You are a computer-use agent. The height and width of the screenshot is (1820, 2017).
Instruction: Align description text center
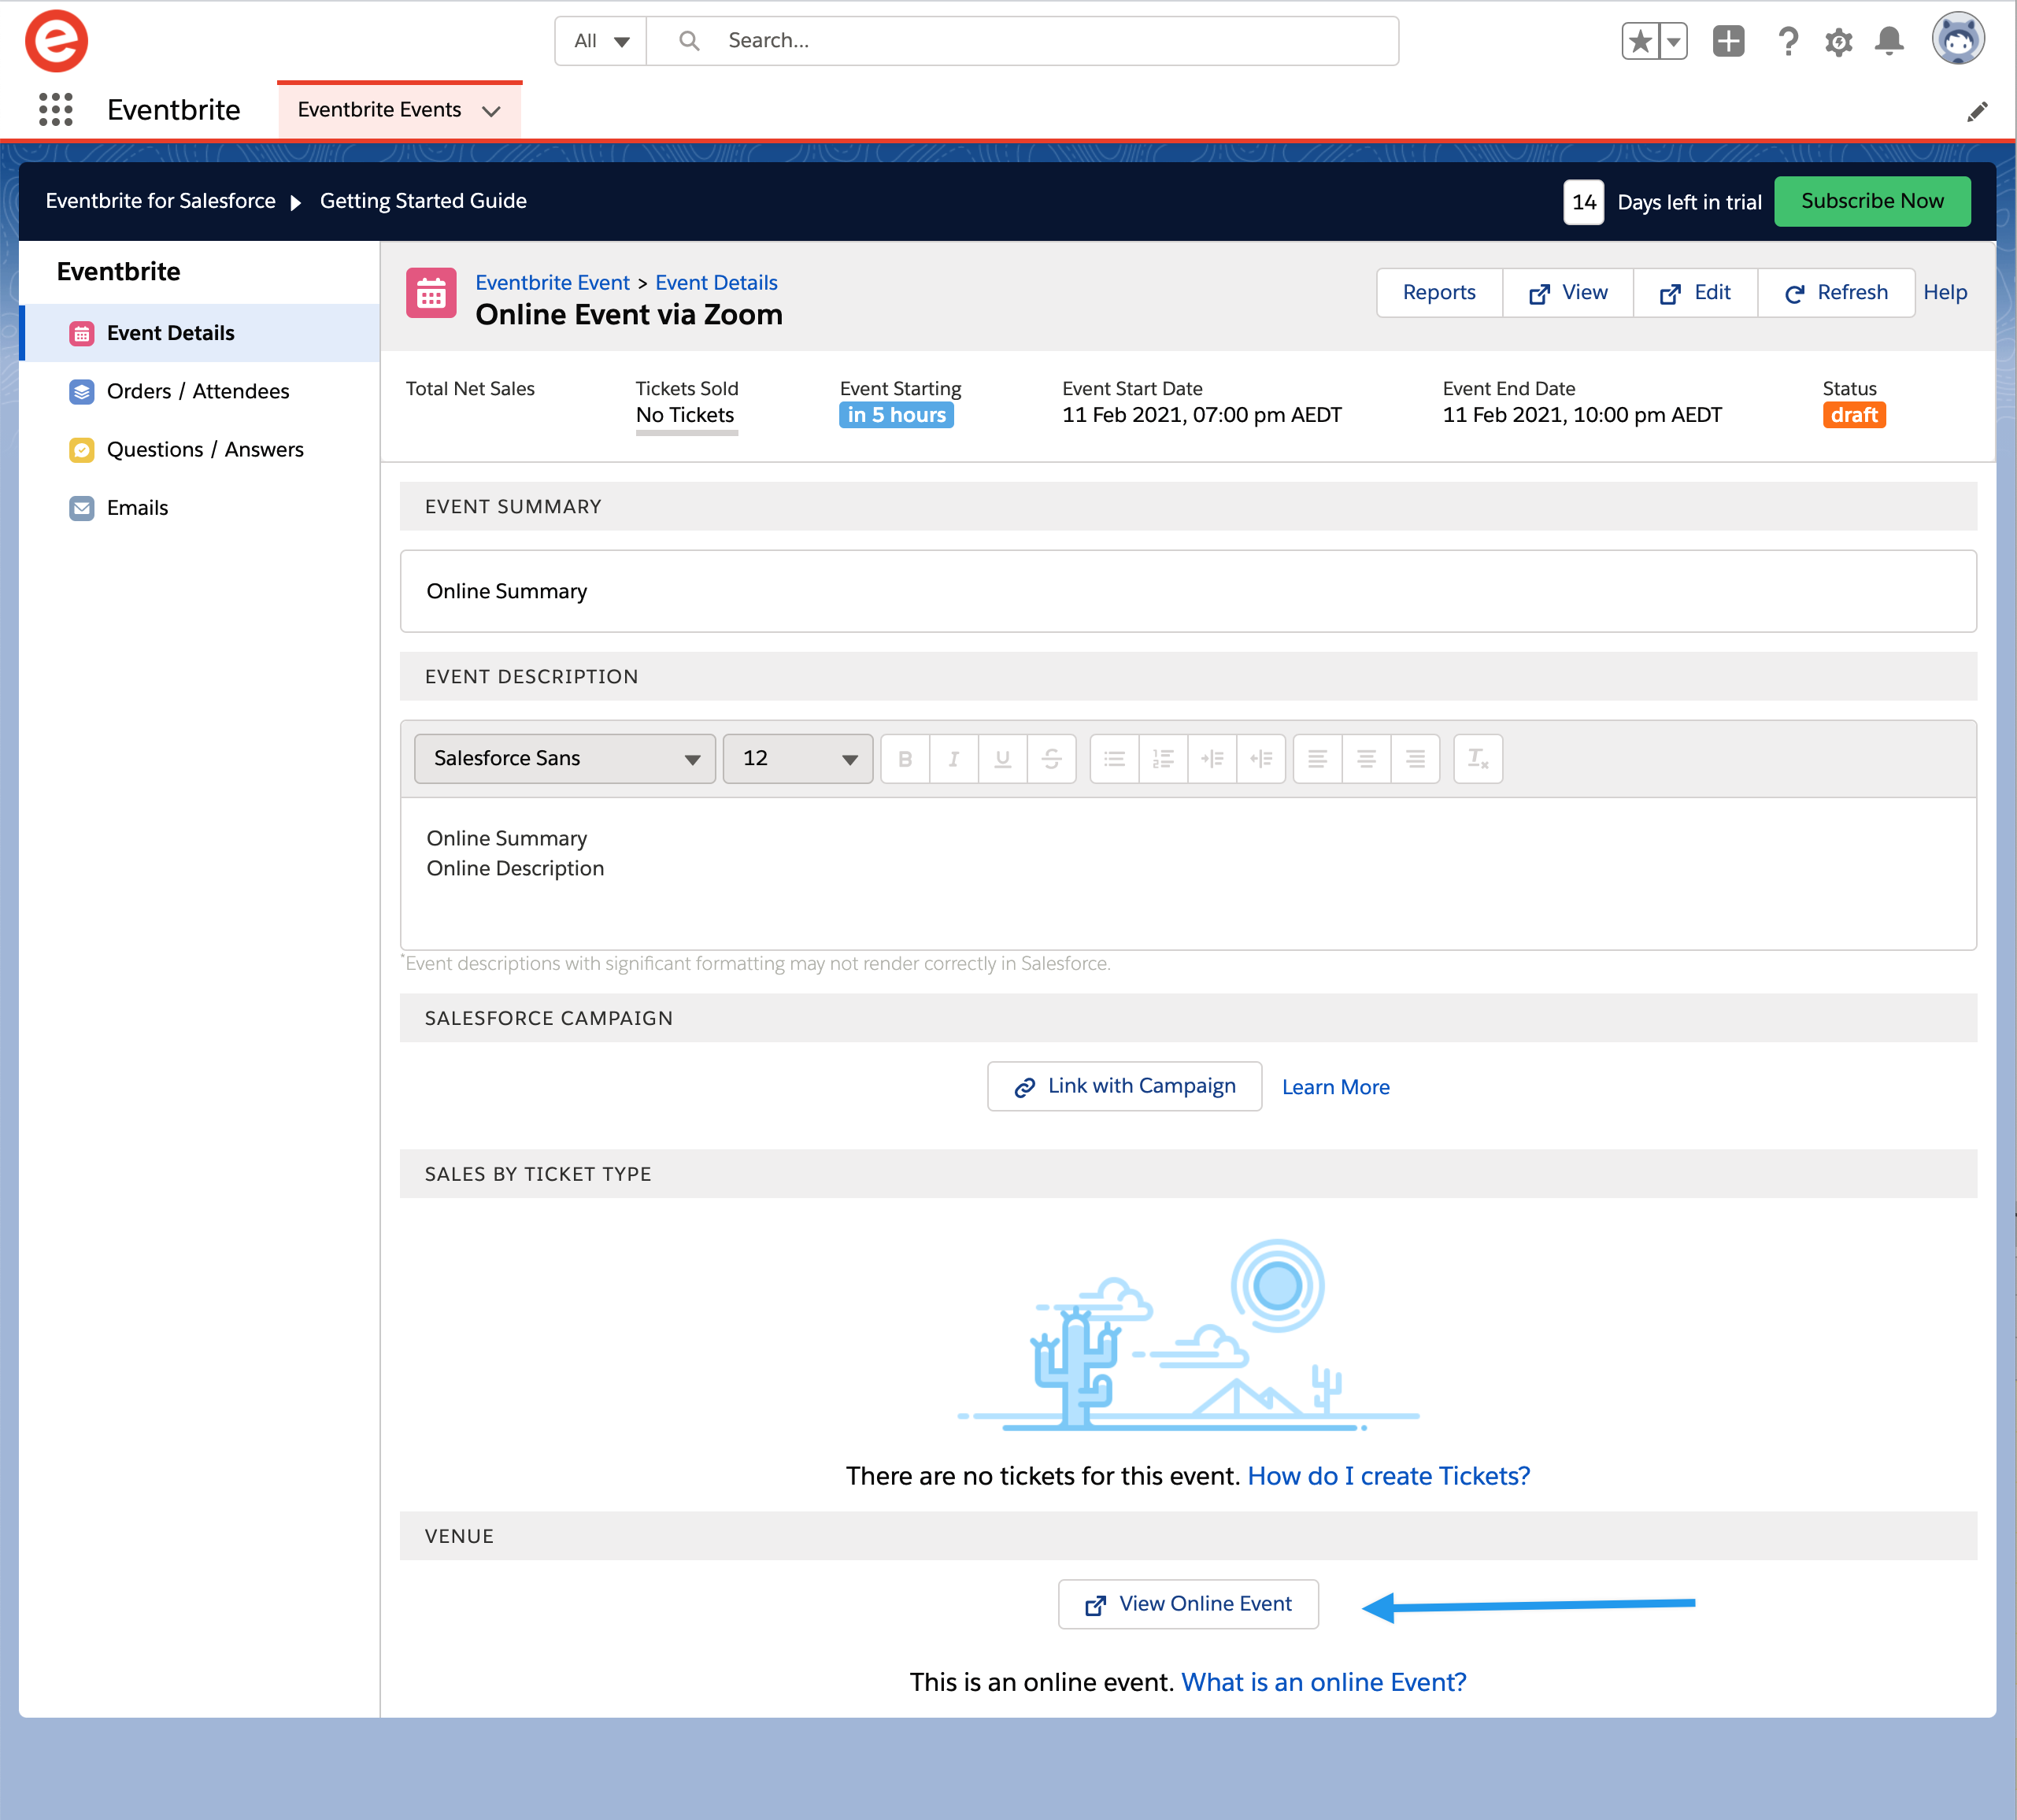[x=1366, y=759]
